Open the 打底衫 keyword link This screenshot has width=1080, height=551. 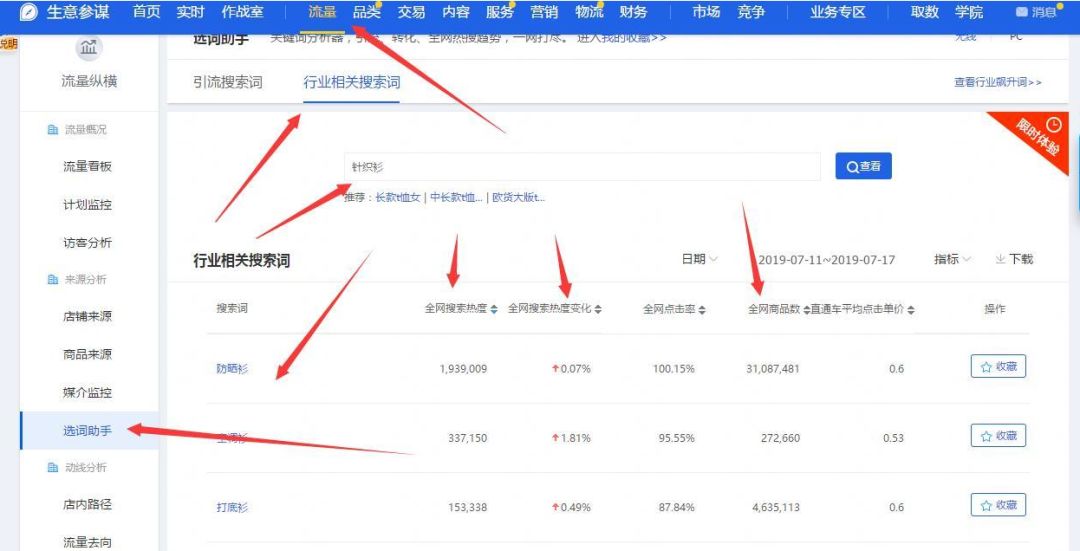pyautogui.click(x=231, y=508)
